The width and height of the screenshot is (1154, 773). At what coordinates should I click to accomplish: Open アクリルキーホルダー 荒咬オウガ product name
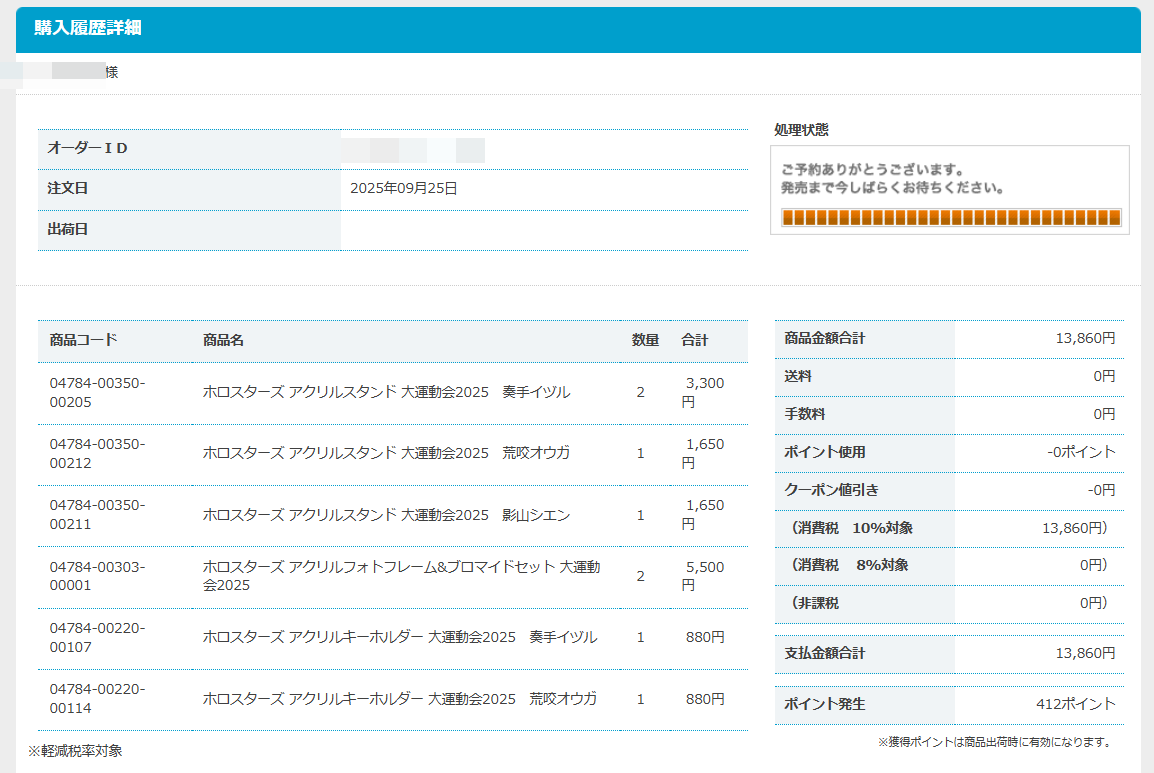tap(399, 698)
